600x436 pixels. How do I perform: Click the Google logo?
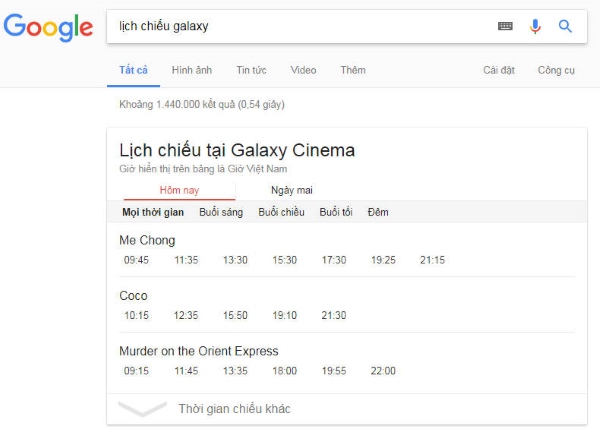tap(48, 27)
